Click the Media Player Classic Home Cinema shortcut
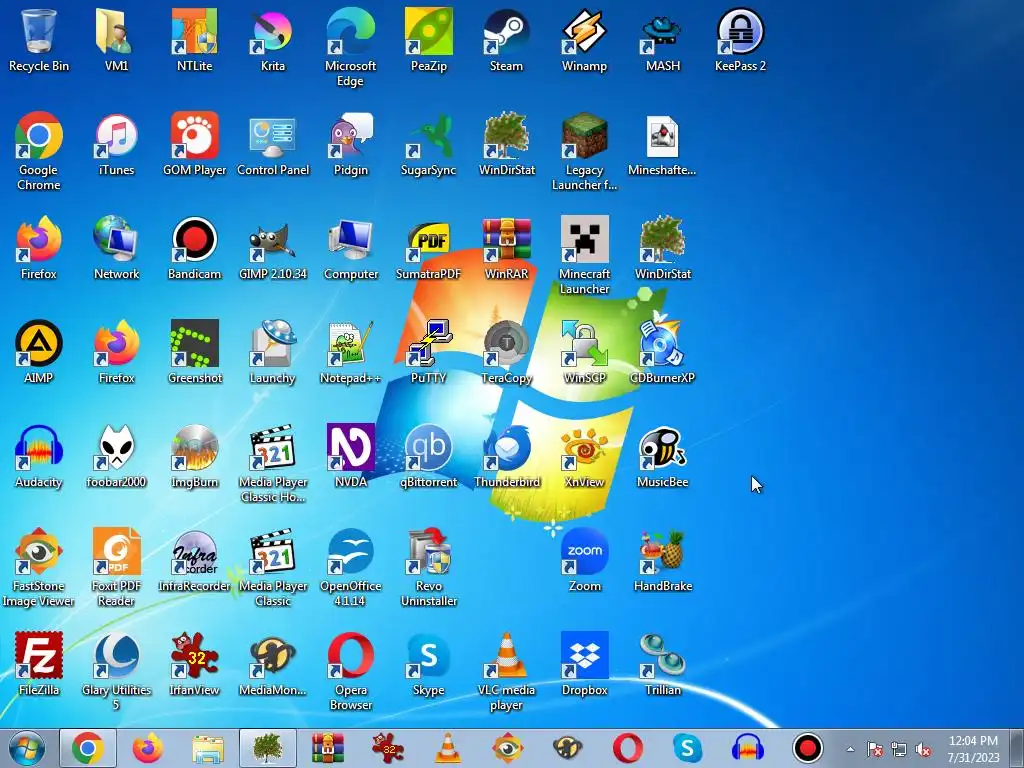1024x768 pixels. click(x=272, y=463)
